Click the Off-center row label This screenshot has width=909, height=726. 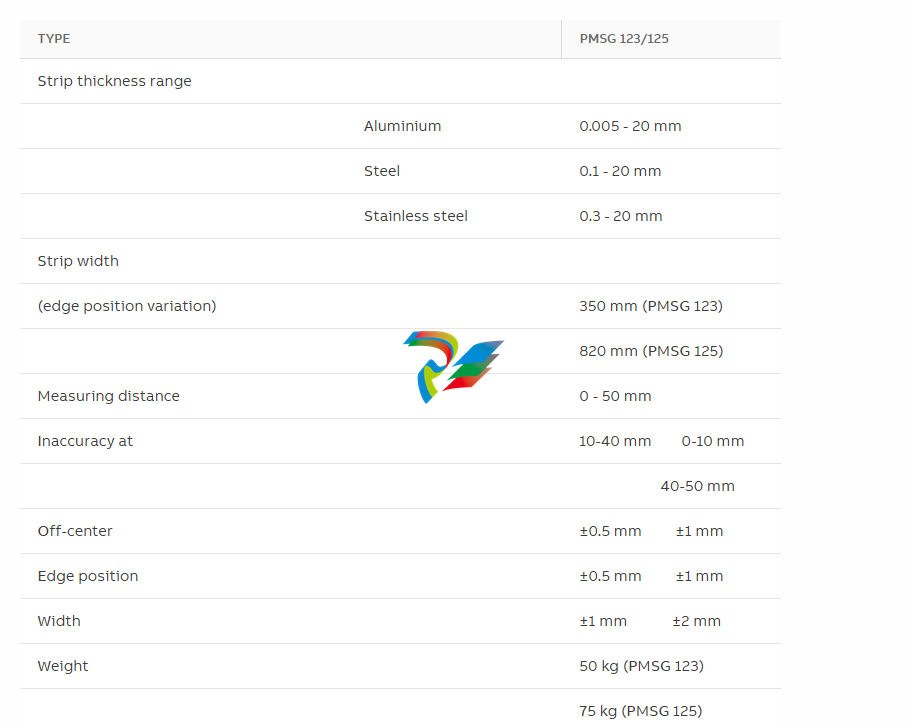[x=75, y=531]
